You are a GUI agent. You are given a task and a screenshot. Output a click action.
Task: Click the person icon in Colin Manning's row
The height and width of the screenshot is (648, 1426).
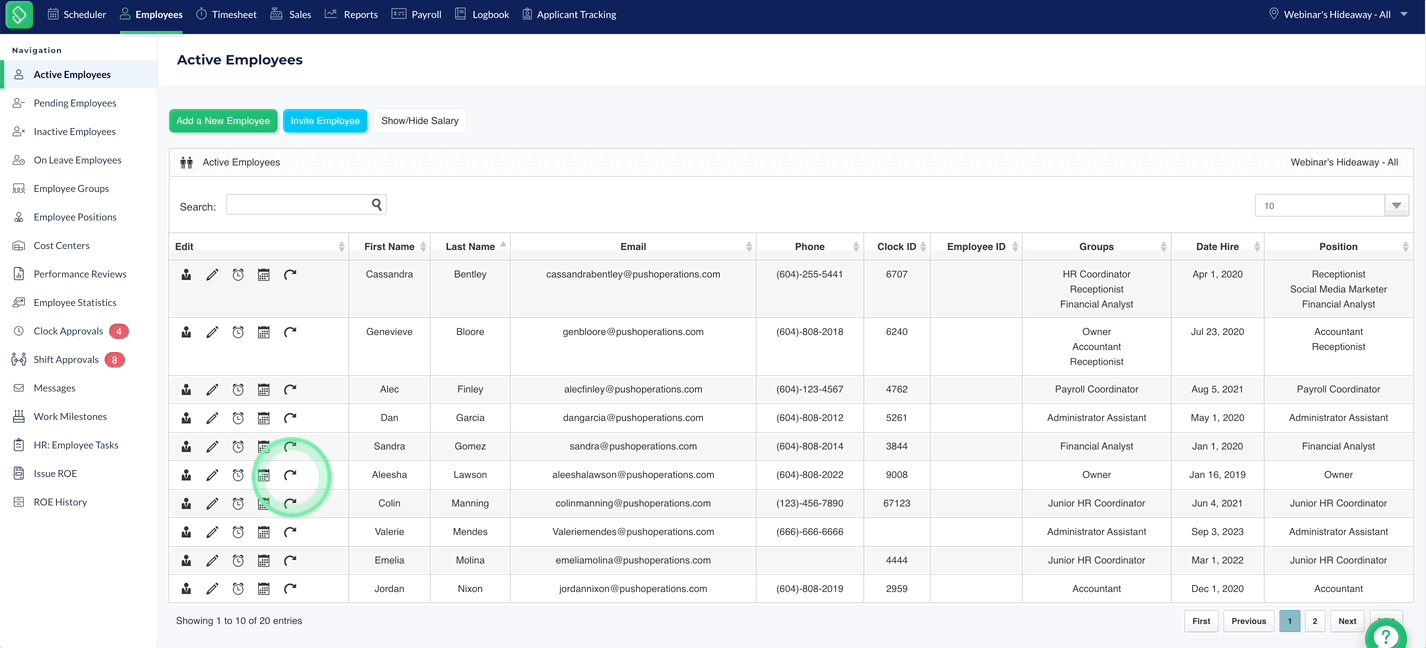(x=186, y=504)
